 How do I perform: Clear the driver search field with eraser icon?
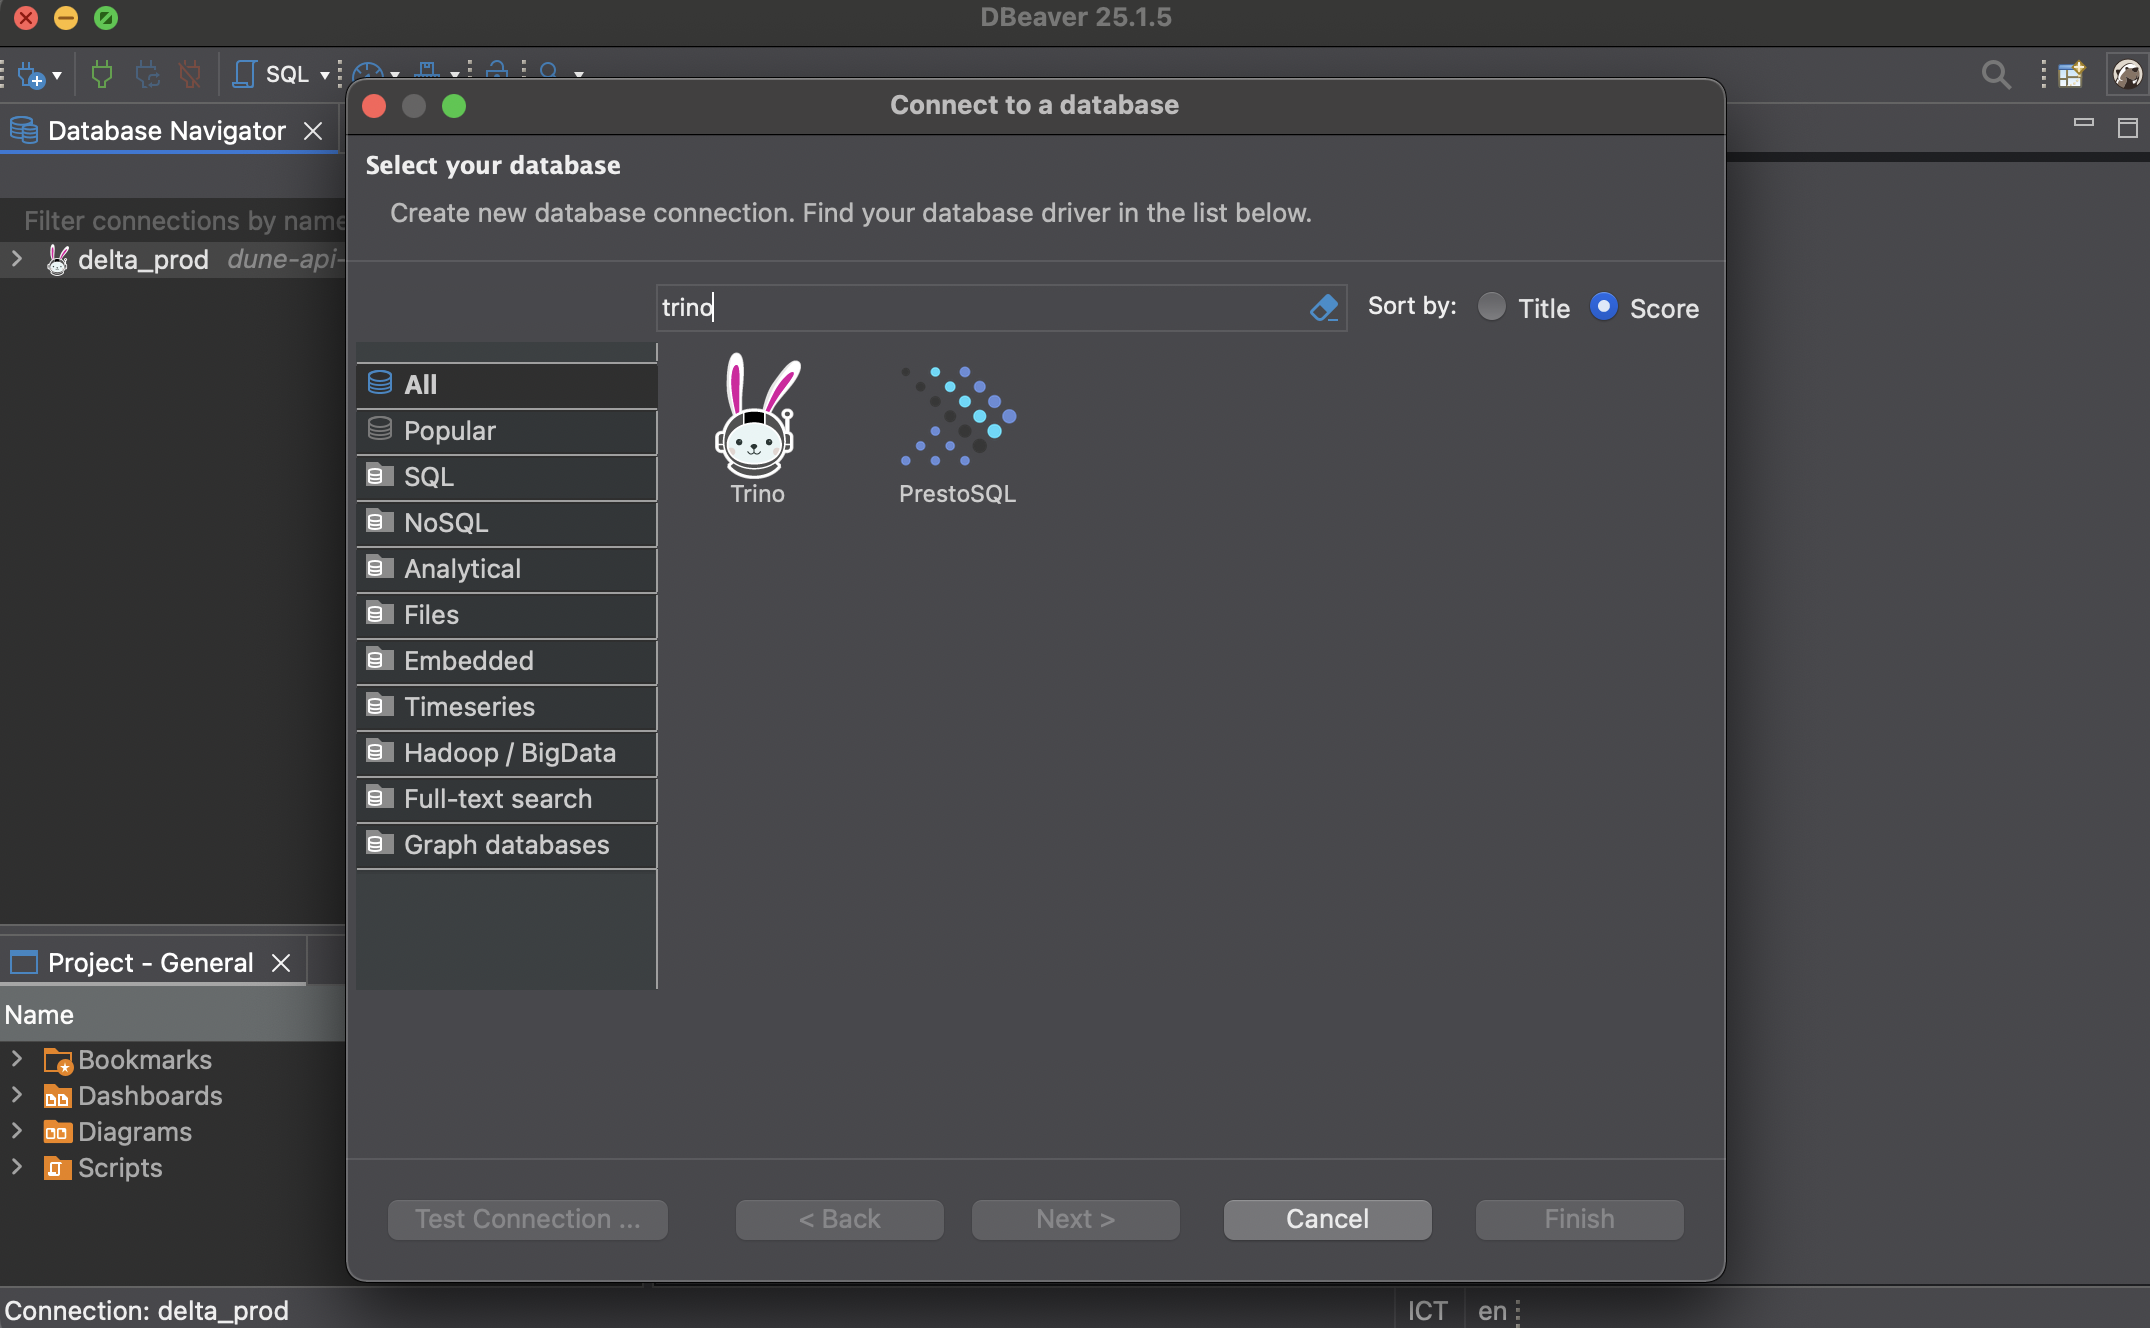1324,307
